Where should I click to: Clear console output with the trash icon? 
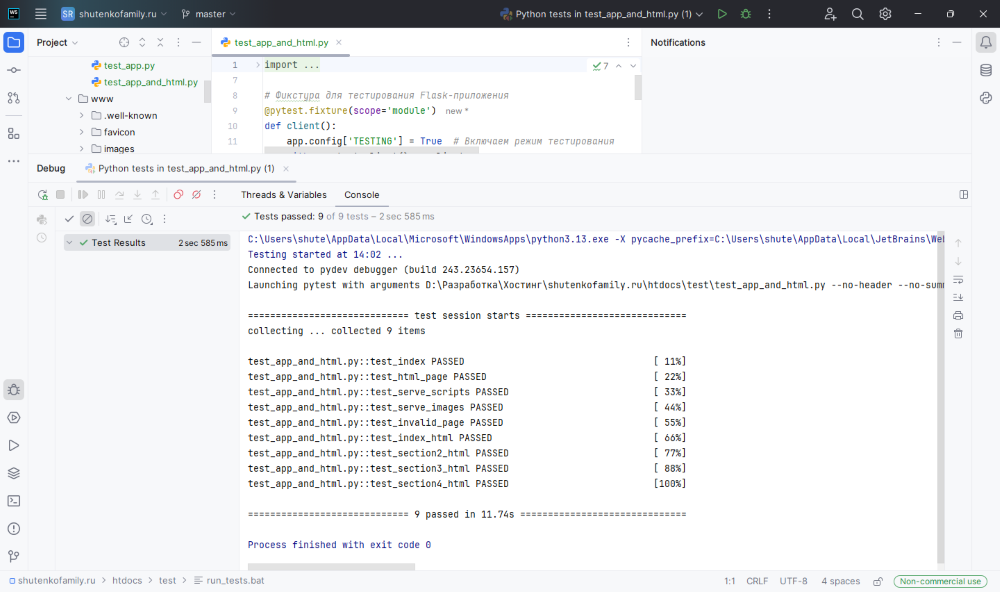coord(958,333)
